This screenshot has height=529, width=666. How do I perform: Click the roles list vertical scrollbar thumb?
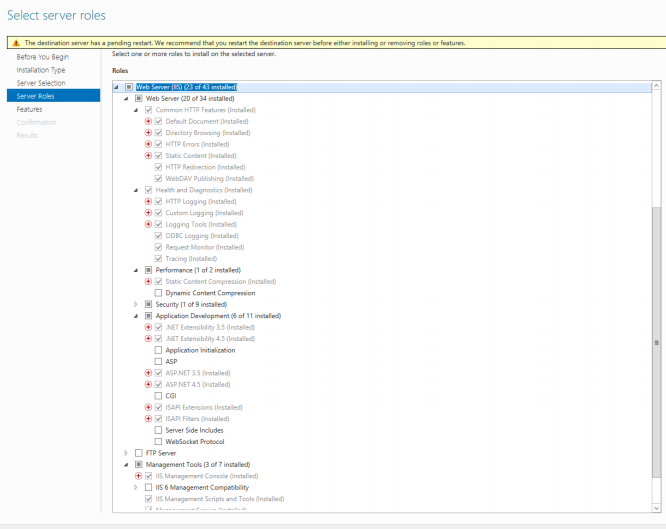[656, 342]
